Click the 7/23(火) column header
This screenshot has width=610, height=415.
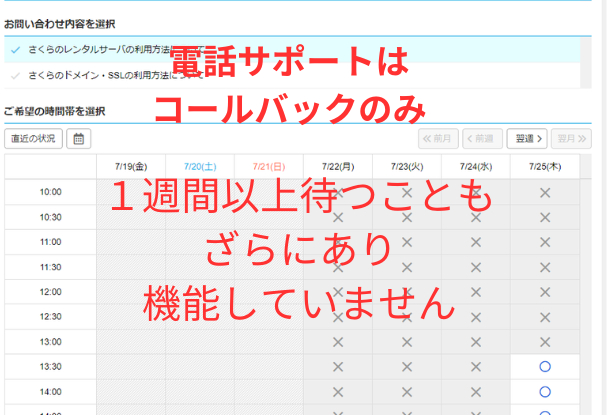tap(407, 166)
